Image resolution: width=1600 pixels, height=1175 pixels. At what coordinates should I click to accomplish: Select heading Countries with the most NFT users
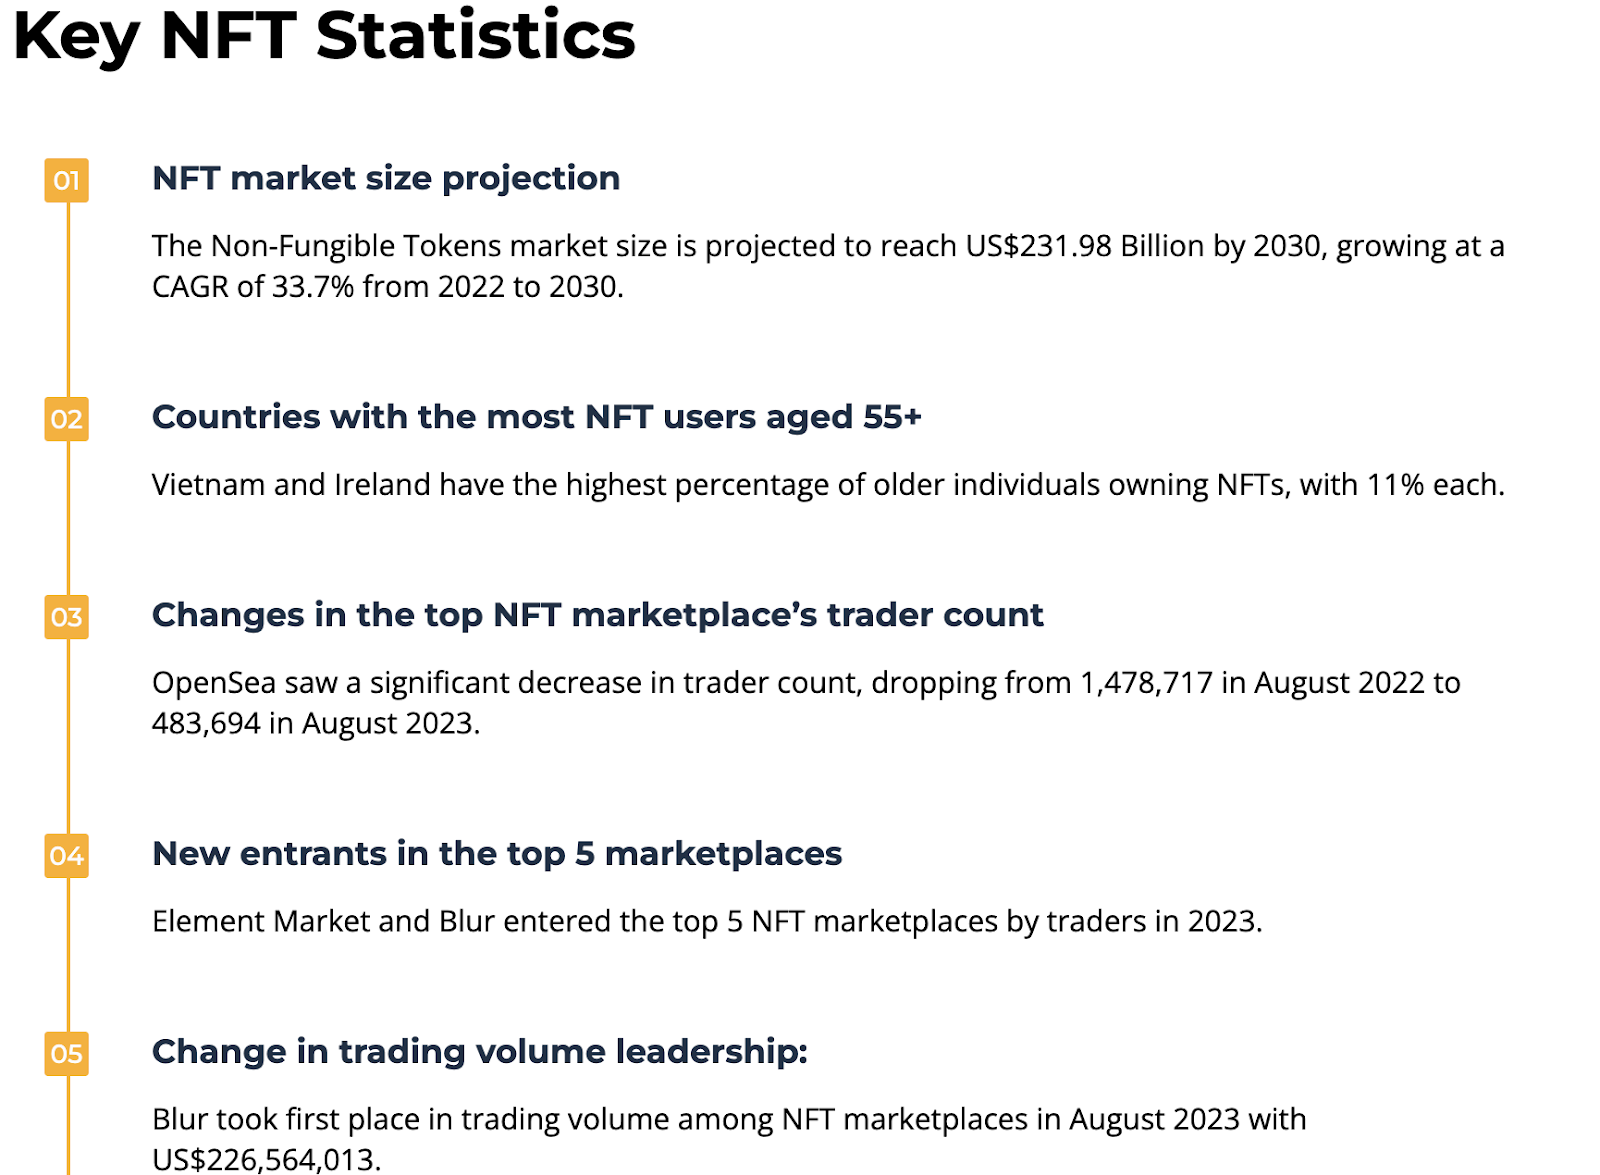pyautogui.click(x=536, y=418)
